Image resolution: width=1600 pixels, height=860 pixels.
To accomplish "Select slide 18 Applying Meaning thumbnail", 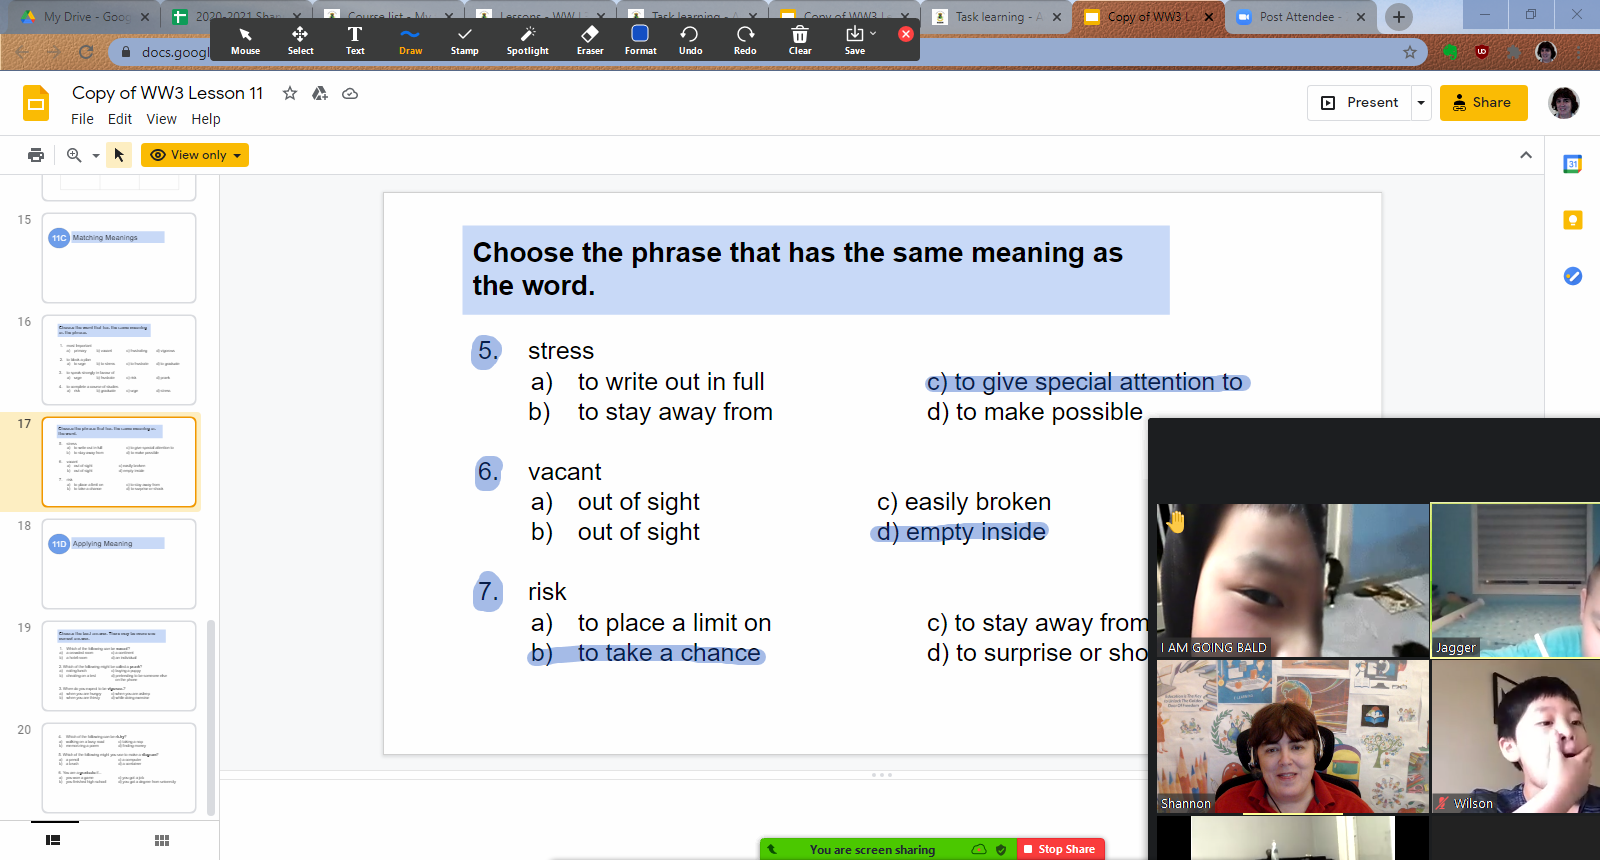I will pyautogui.click(x=119, y=564).
